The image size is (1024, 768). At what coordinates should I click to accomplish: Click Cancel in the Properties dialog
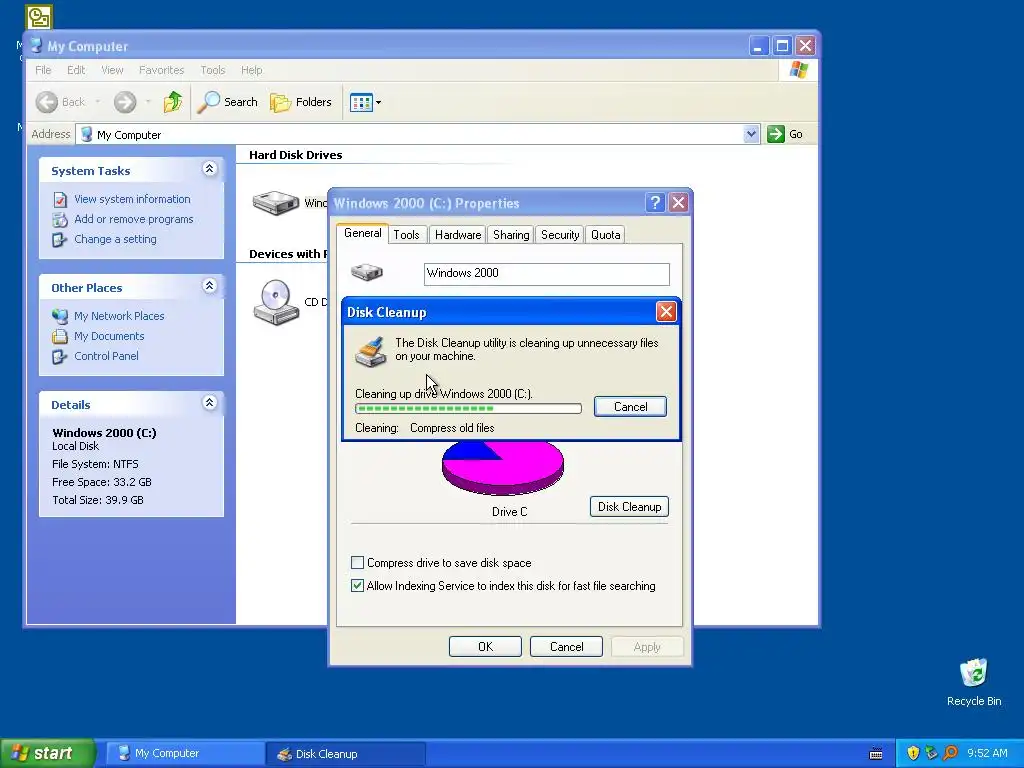pyautogui.click(x=566, y=647)
